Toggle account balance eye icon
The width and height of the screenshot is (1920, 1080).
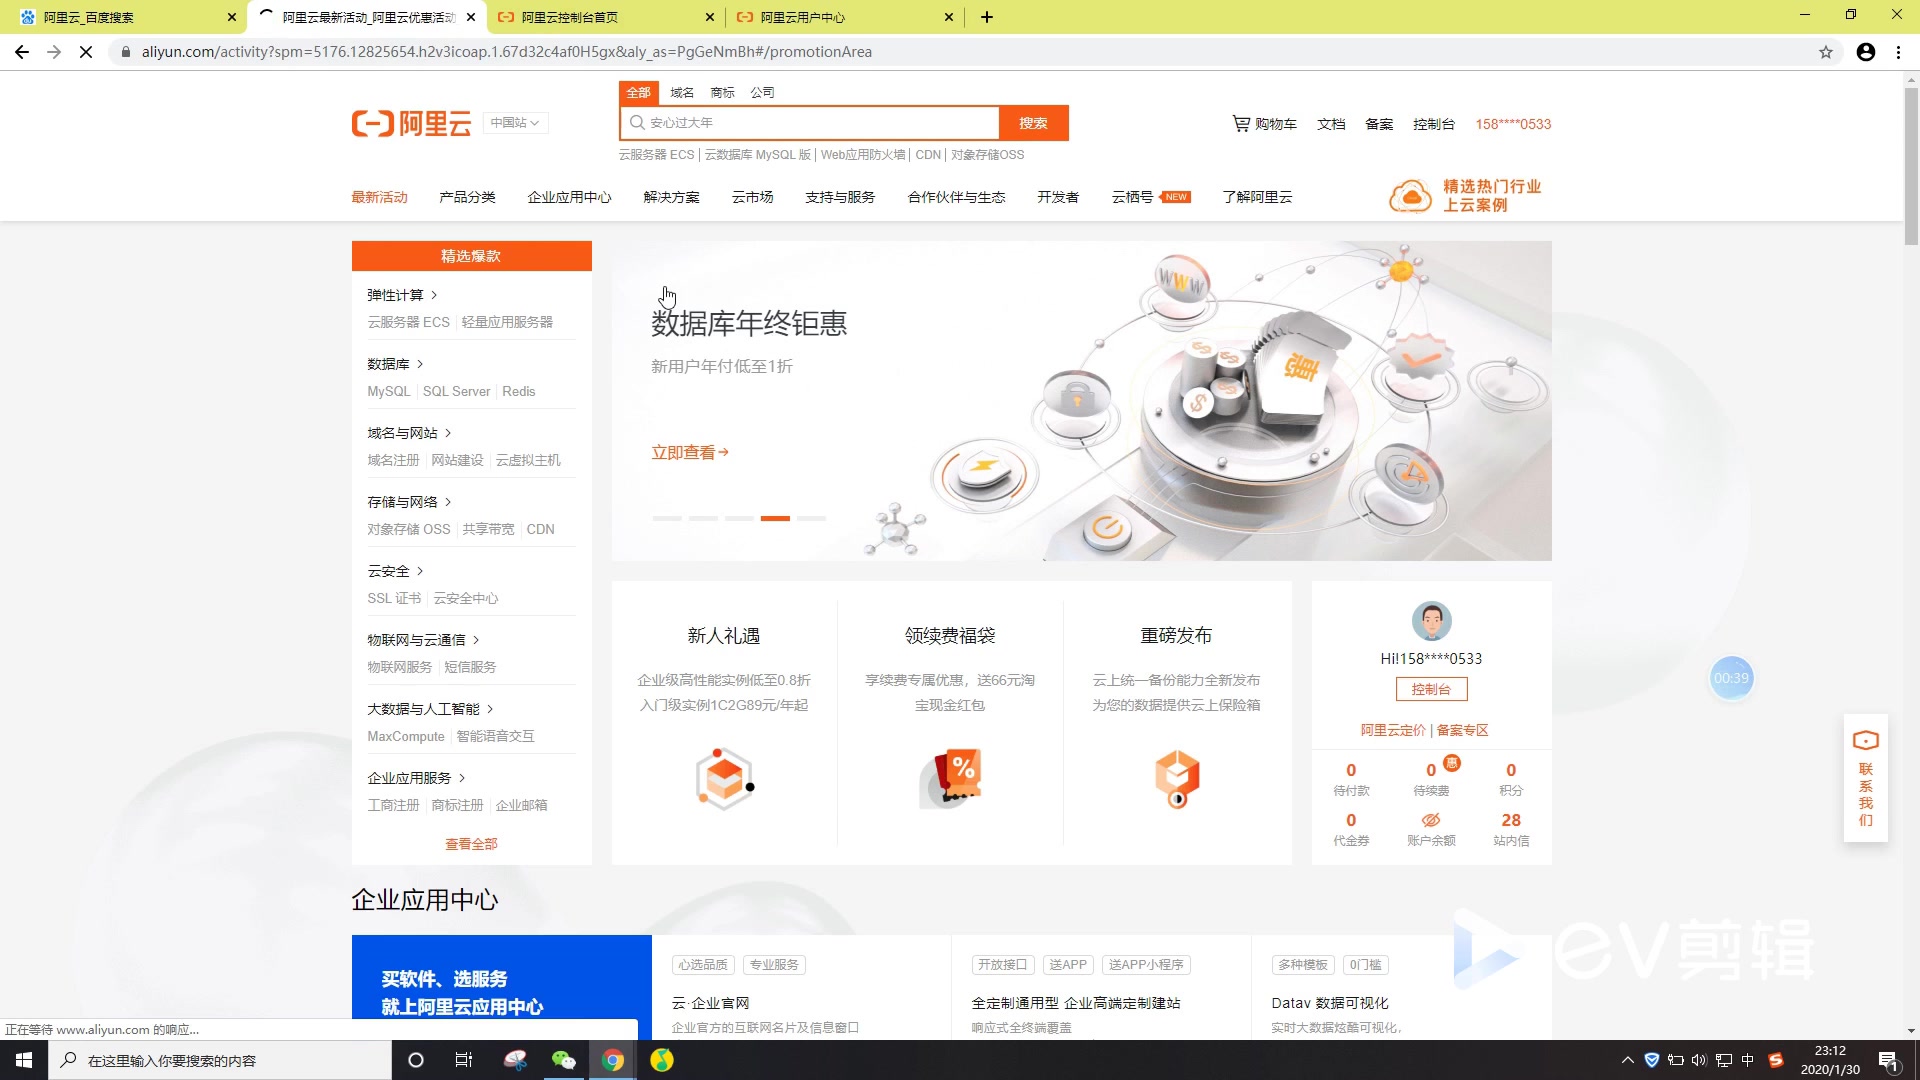point(1431,821)
